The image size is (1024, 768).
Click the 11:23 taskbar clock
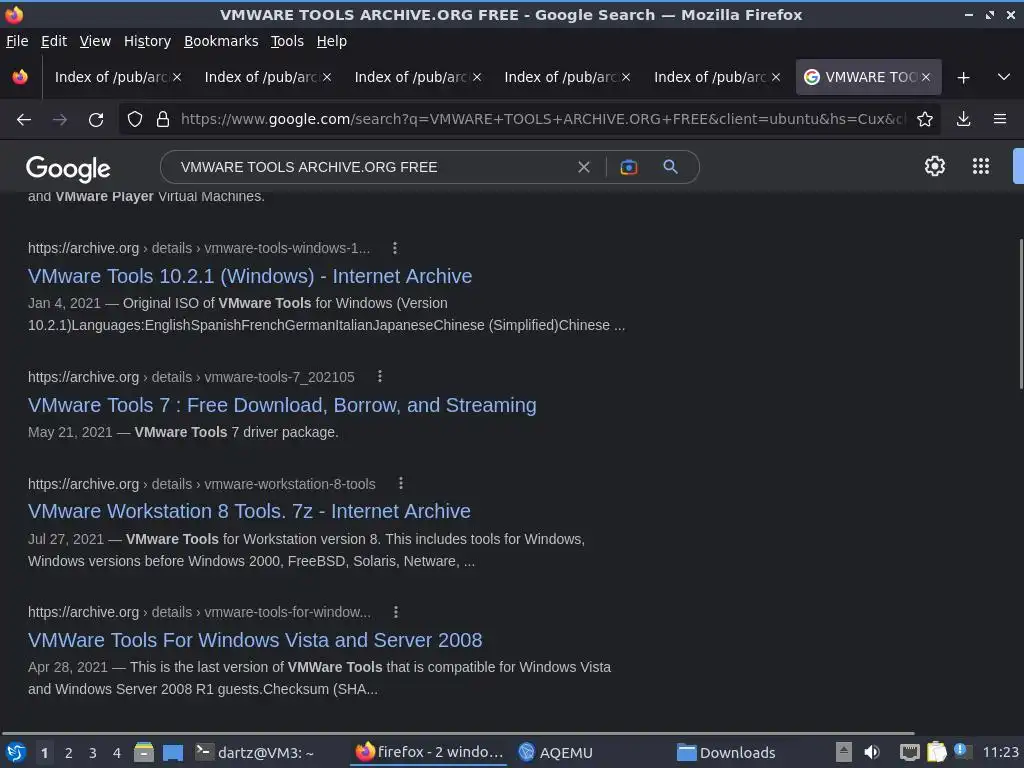1000,752
